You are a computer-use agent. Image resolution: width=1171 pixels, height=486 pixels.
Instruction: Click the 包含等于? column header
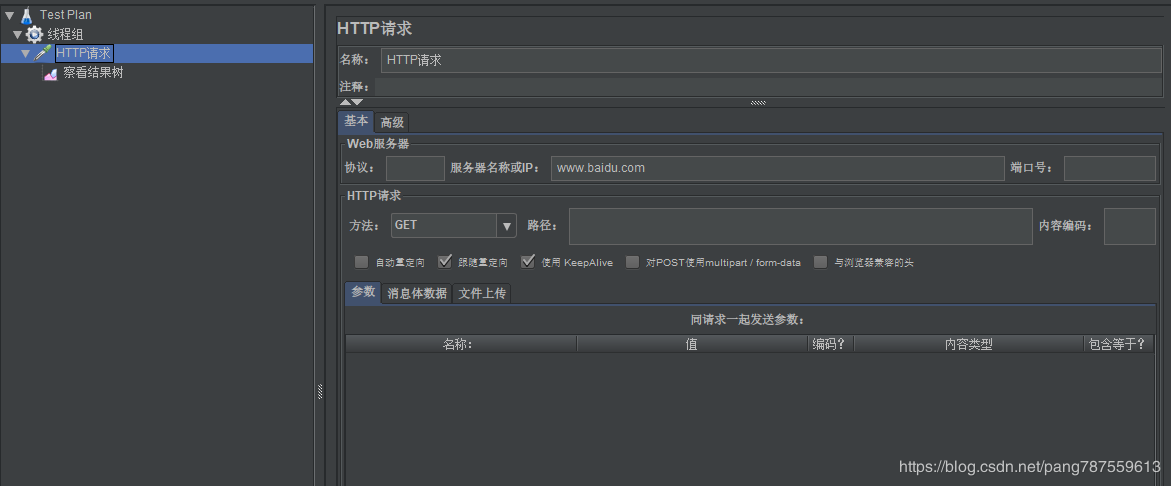pos(1118,344)
